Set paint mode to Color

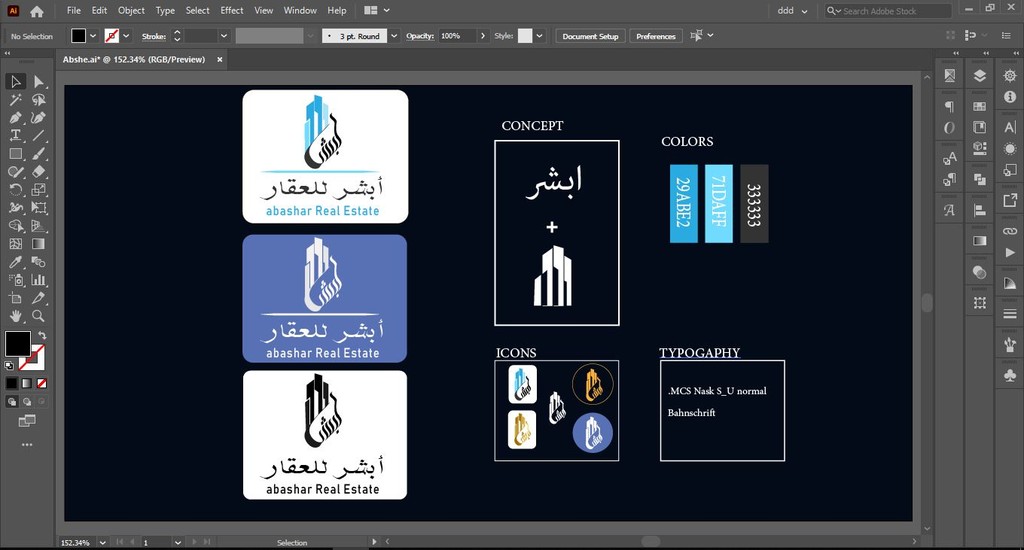point(12,383)
